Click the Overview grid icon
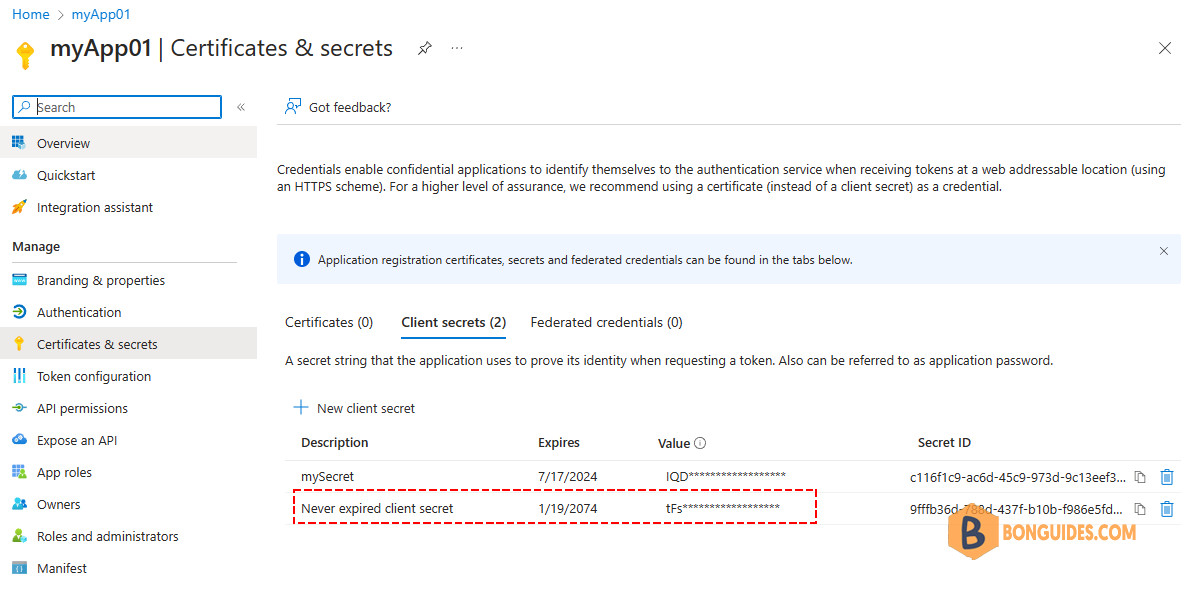 pos(20,143)
